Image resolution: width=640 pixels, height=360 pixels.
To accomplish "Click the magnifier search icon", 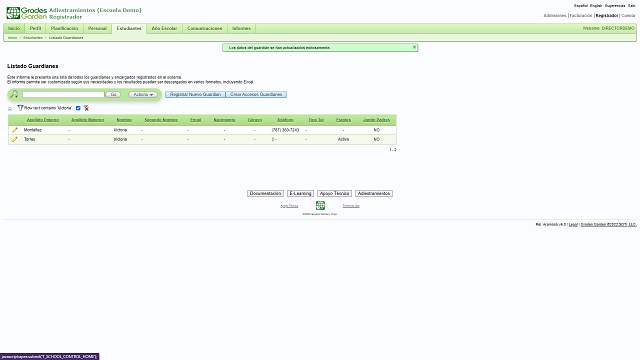I will pos(14,94).
